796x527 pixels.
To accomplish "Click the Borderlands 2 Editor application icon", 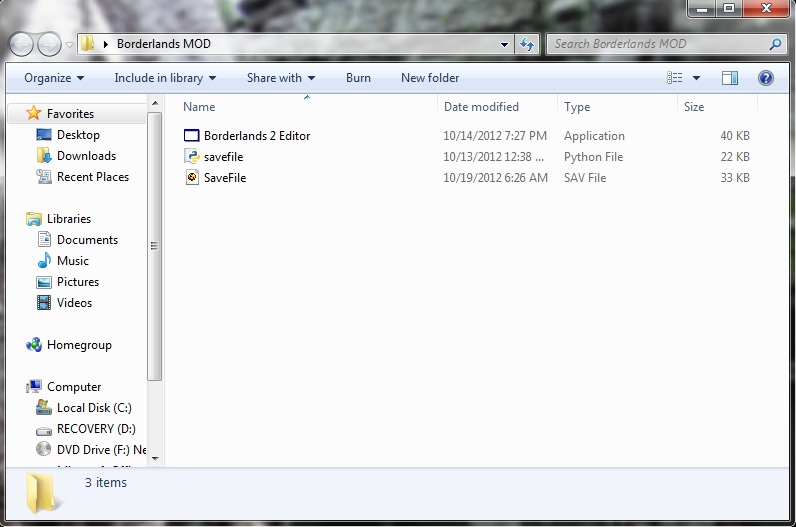I will pos(193,136).
